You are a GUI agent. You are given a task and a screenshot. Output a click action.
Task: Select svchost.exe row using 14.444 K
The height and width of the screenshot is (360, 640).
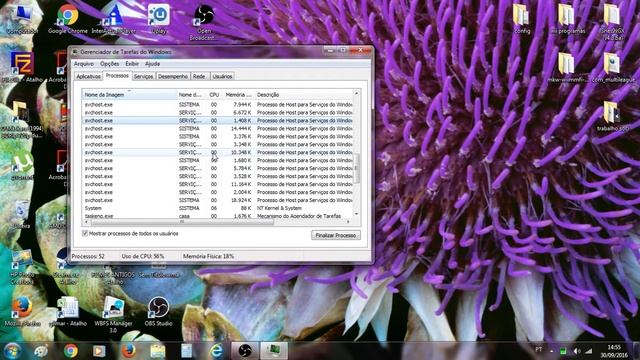[x=217, y=129]
